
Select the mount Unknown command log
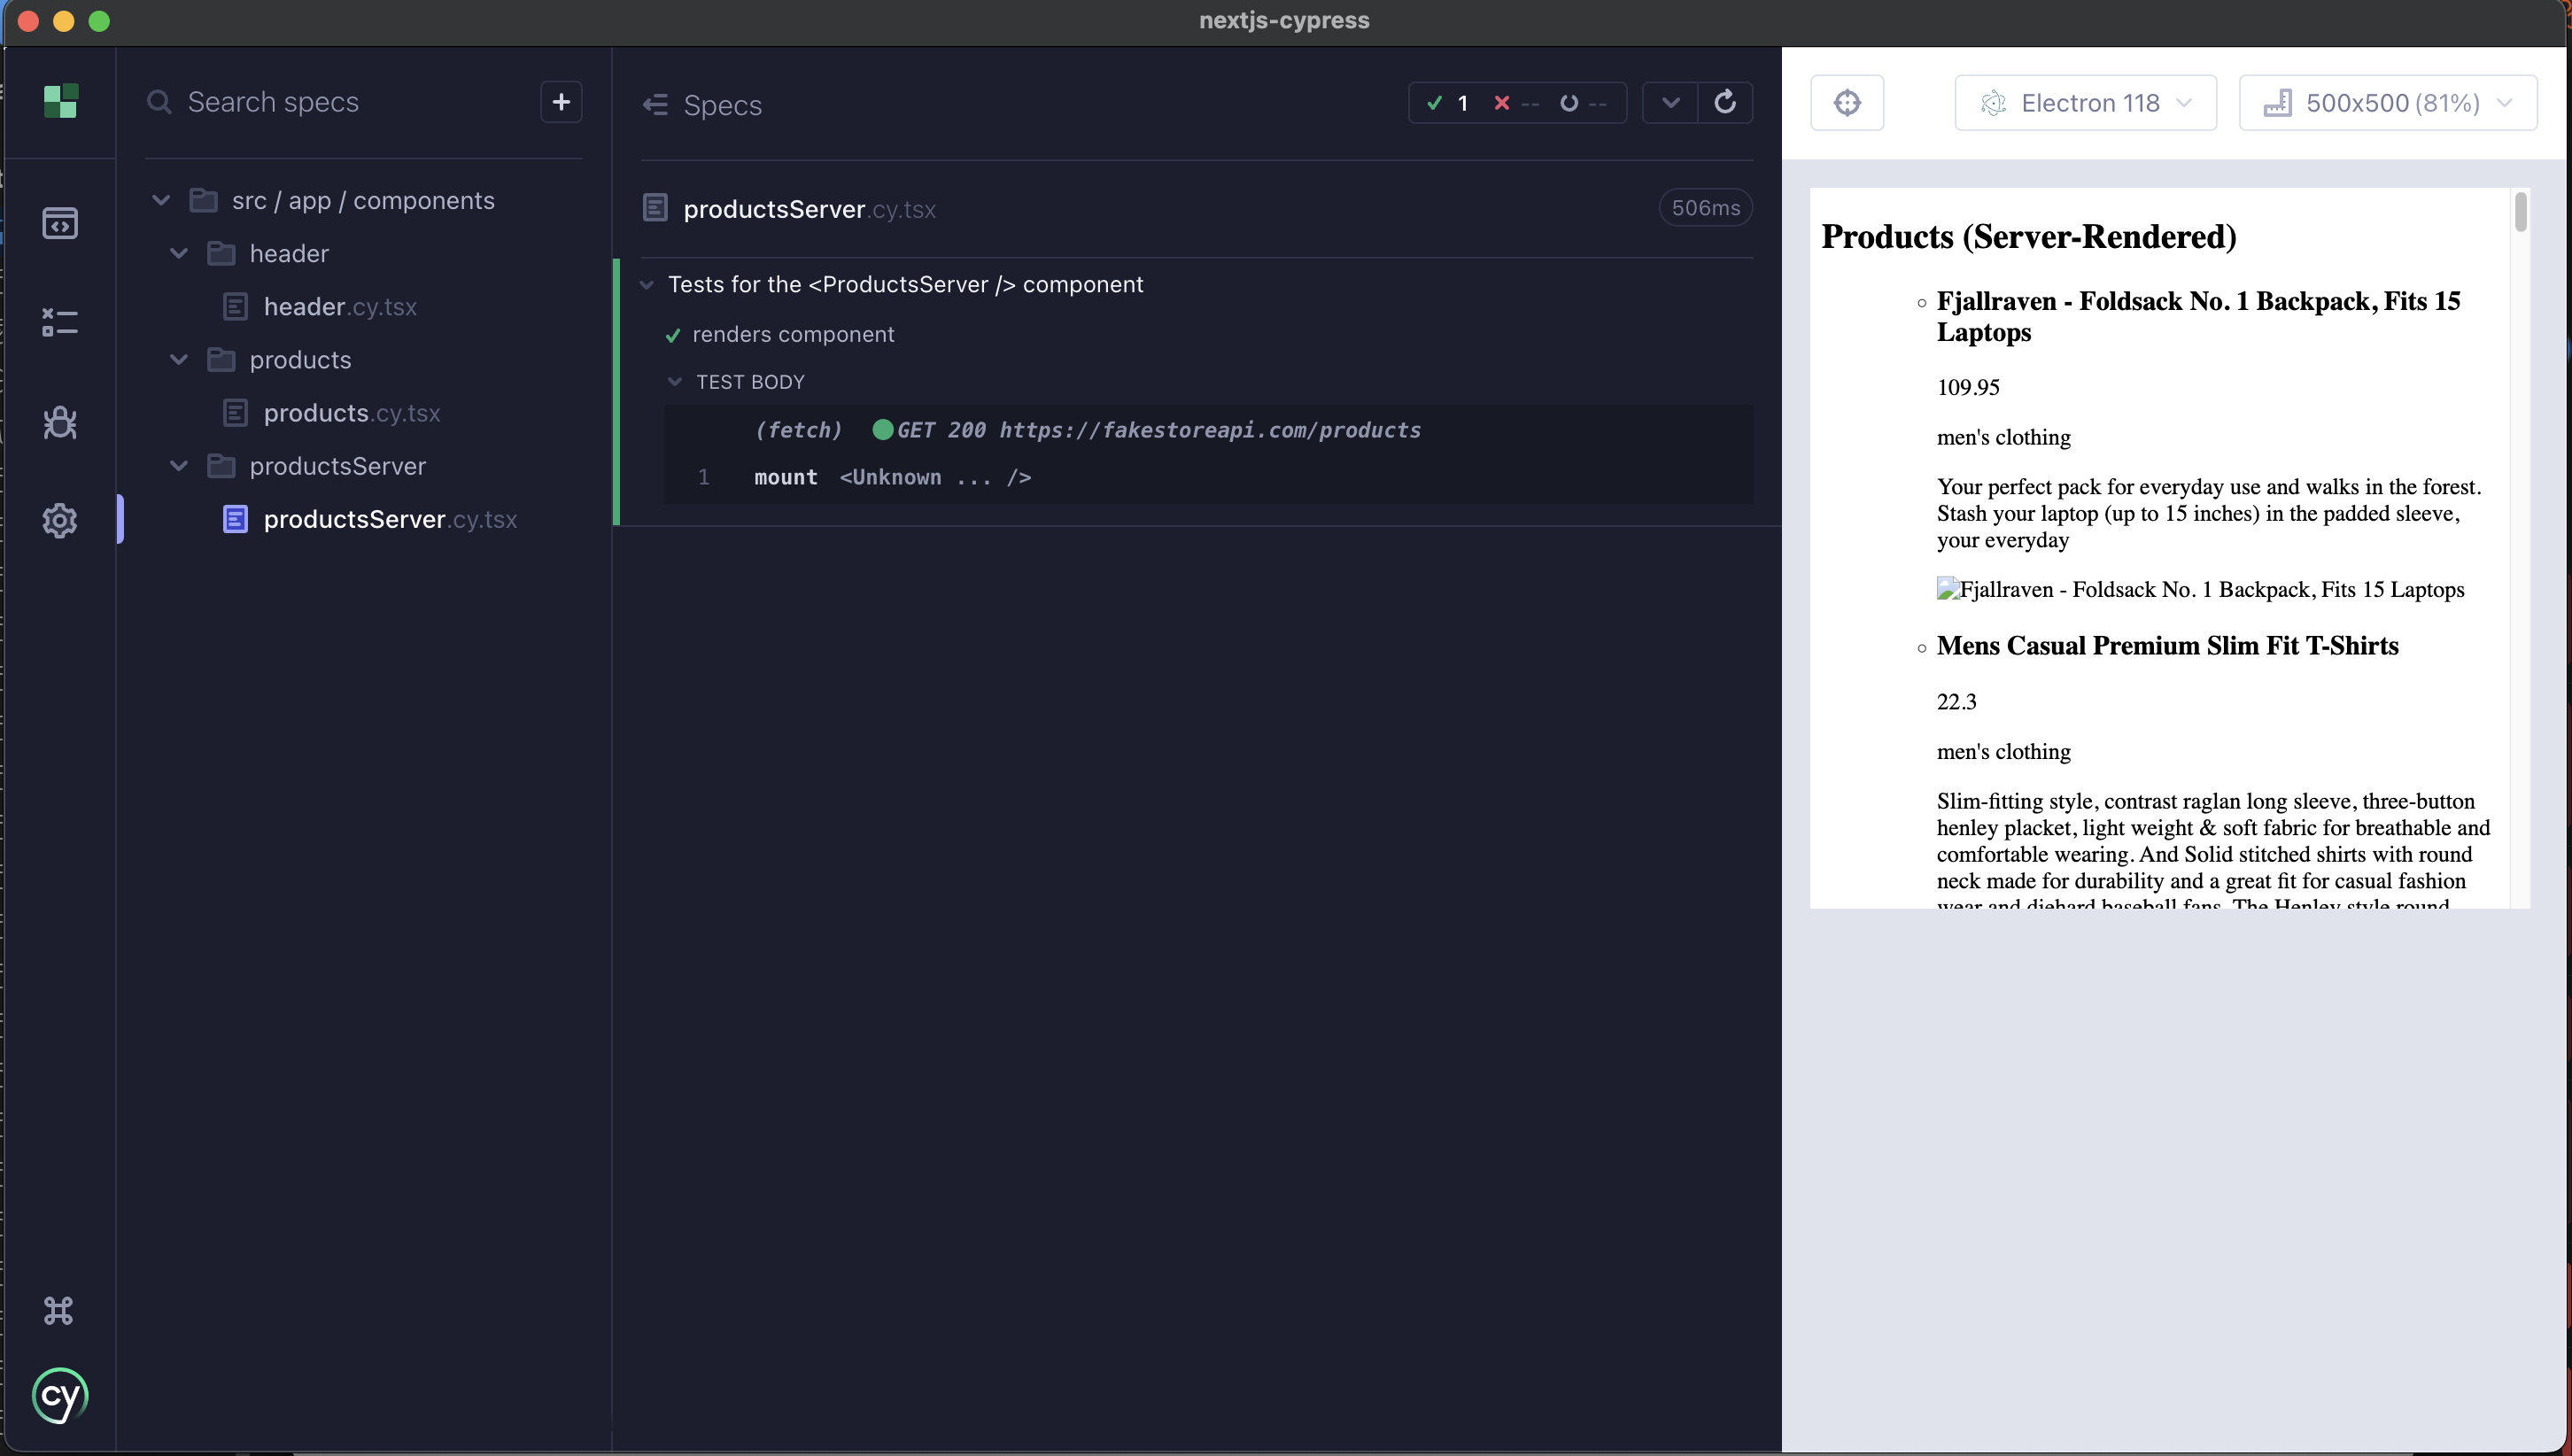tap(1208, 477)
